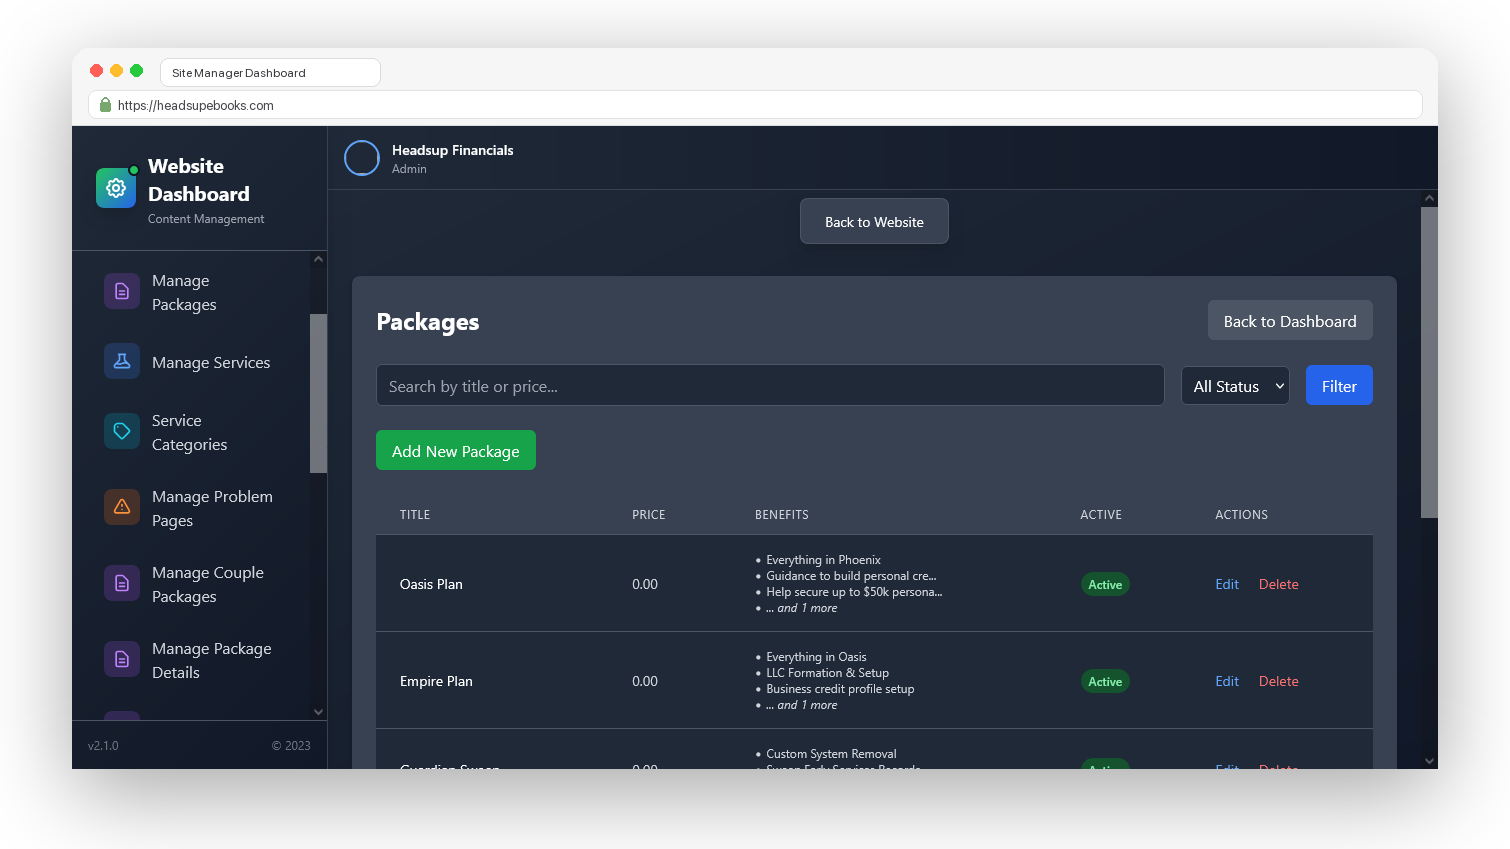Click the Manage Packages document icon
1510x849 pixels.
pos(122,291)
